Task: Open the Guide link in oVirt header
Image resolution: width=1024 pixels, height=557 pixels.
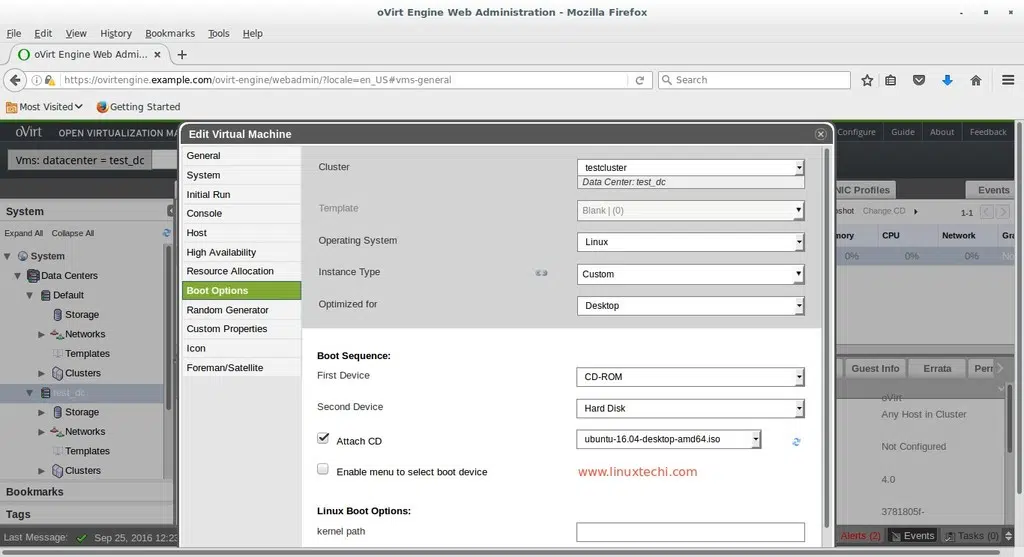Action: (x=903, y=132)
